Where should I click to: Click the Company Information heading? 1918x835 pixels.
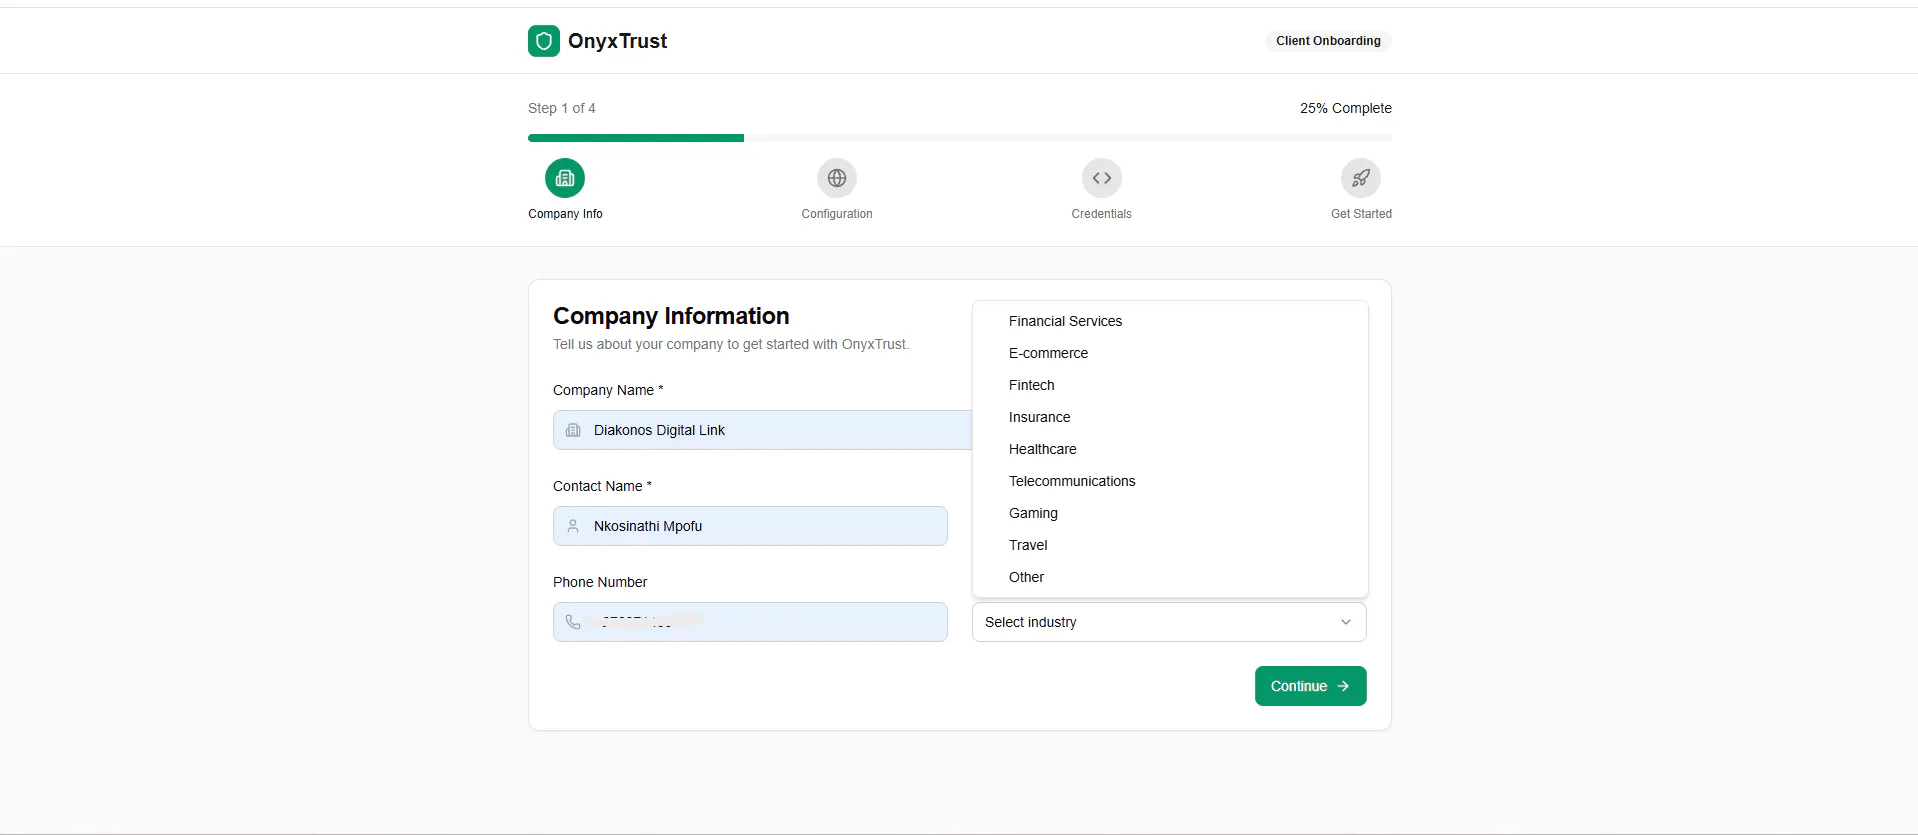pos(671,316)
